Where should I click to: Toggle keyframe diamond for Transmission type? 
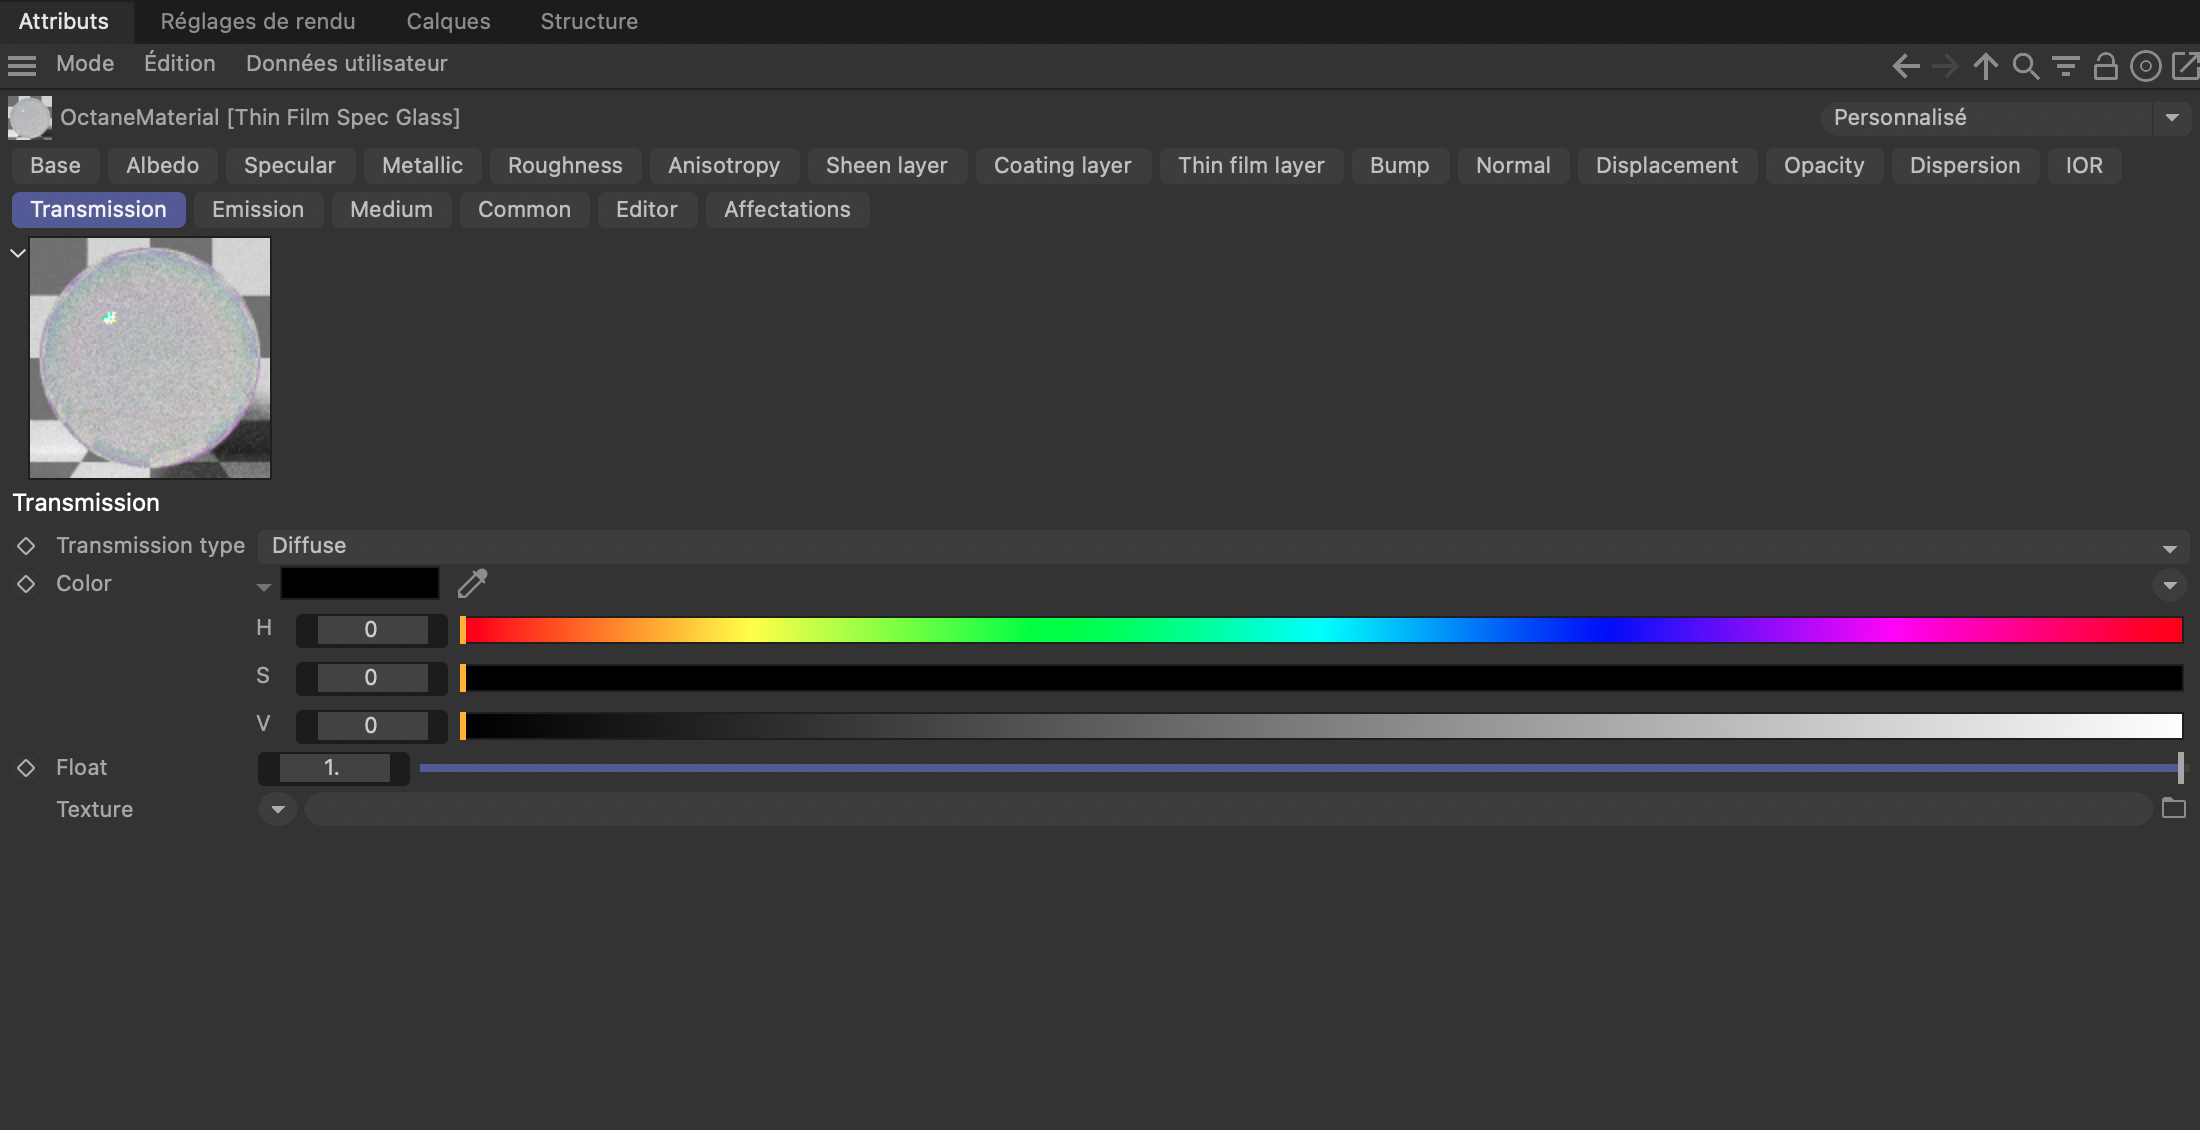[x=26, y=545]
